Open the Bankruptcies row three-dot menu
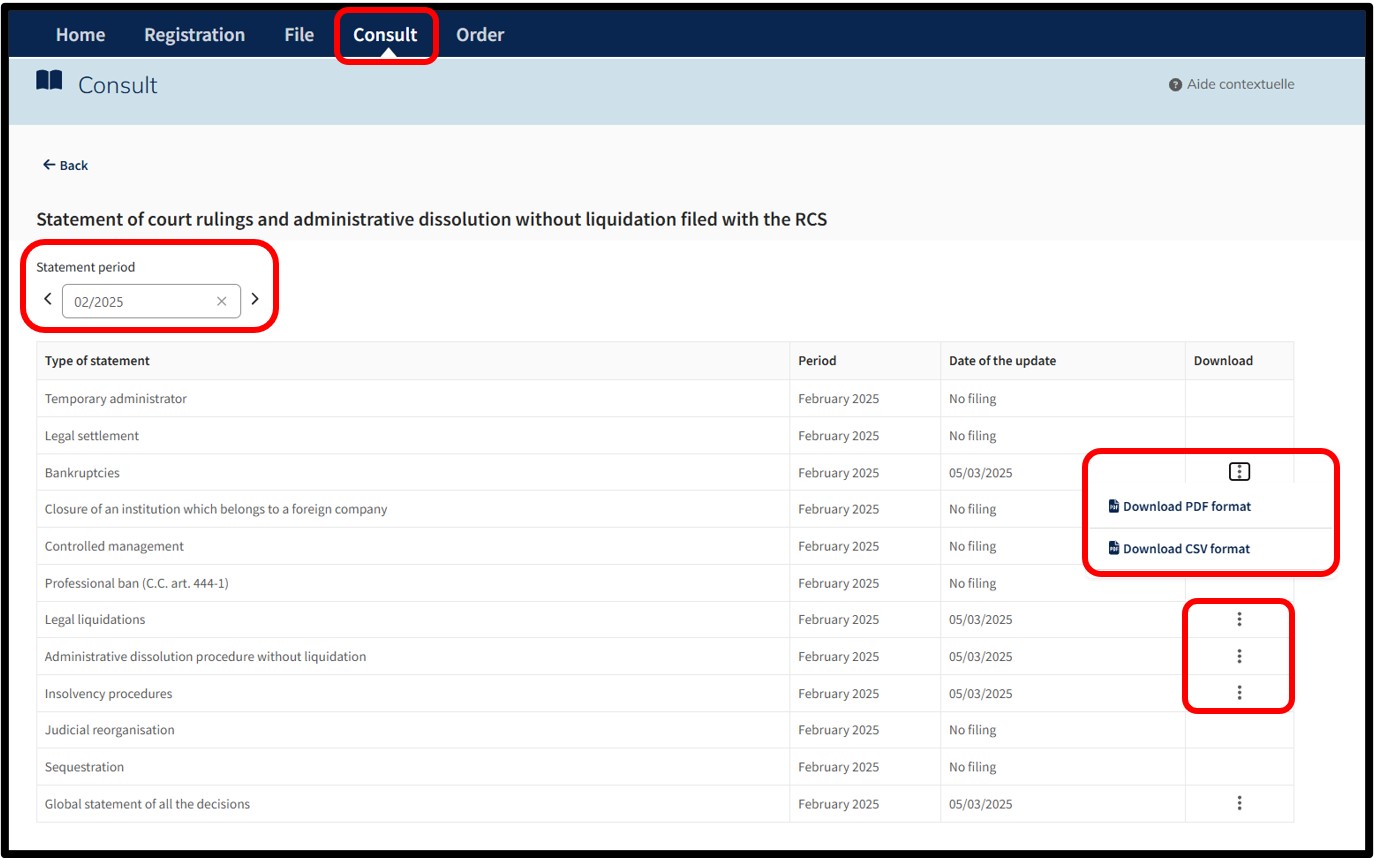Image resolution: width=1374 pixels, height=858 pixels. pos(1239,472)
